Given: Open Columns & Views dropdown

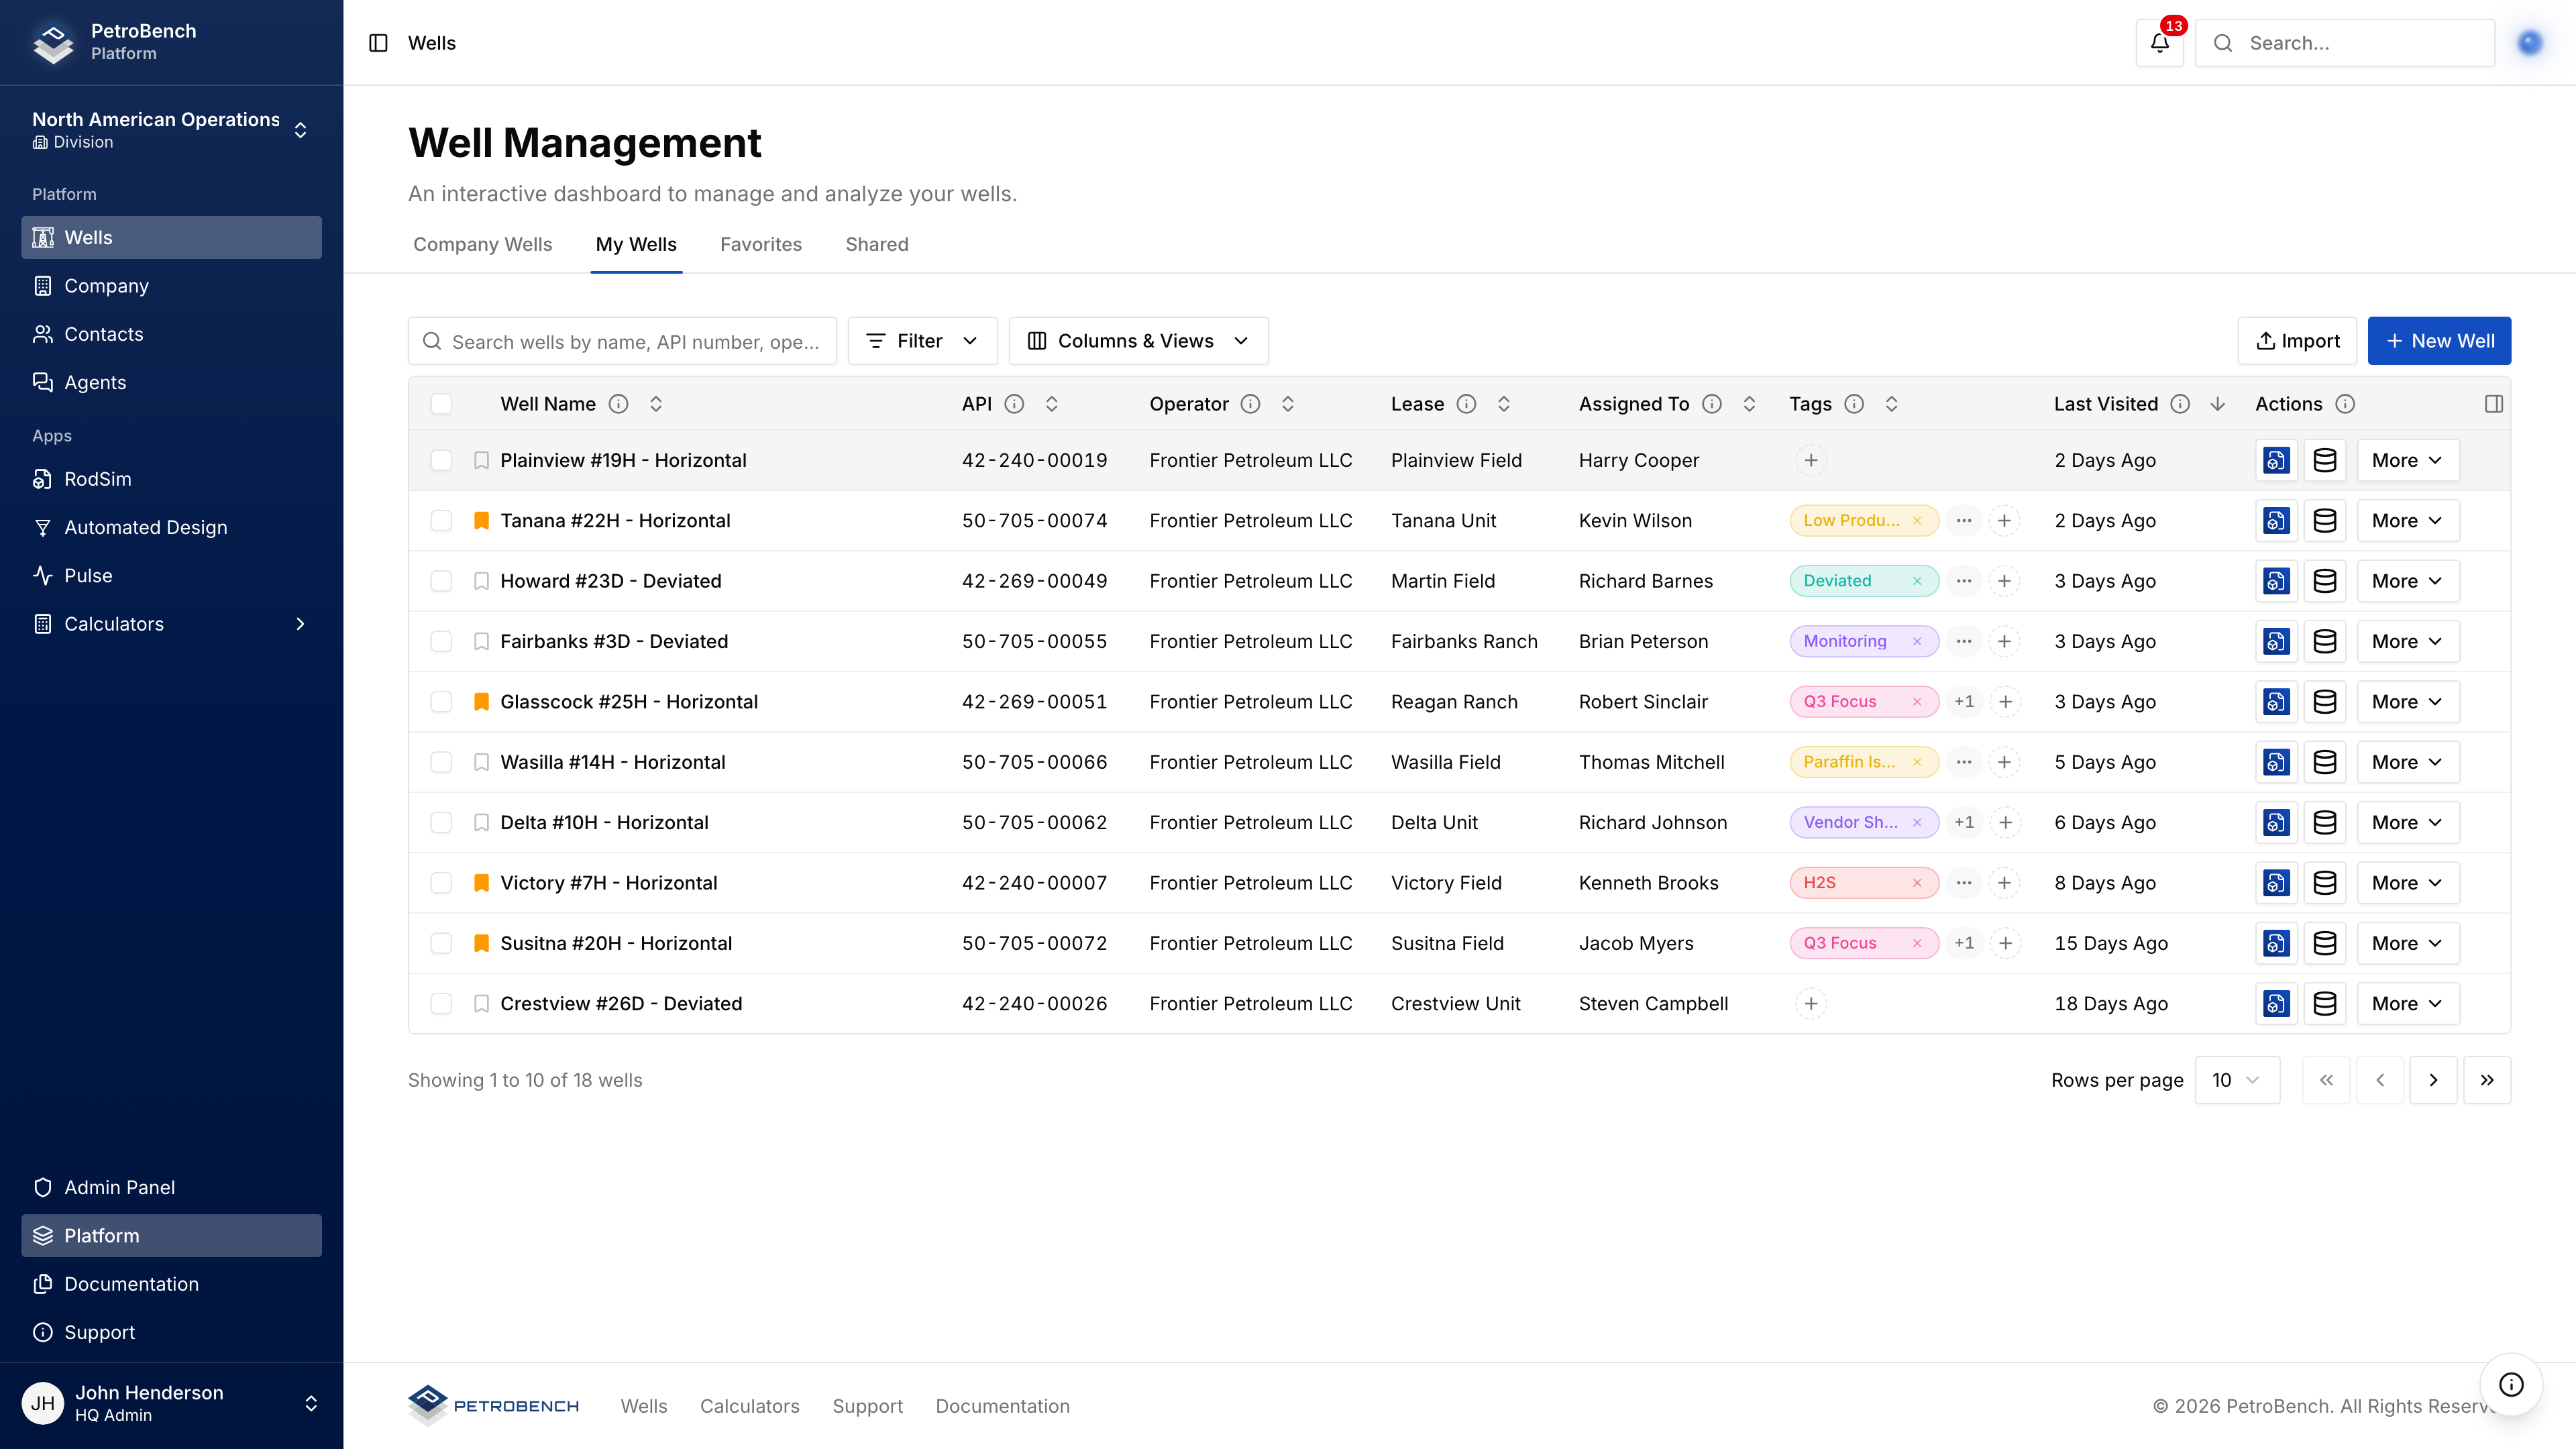Looking at the screenshot, I should coord(1138,341).
